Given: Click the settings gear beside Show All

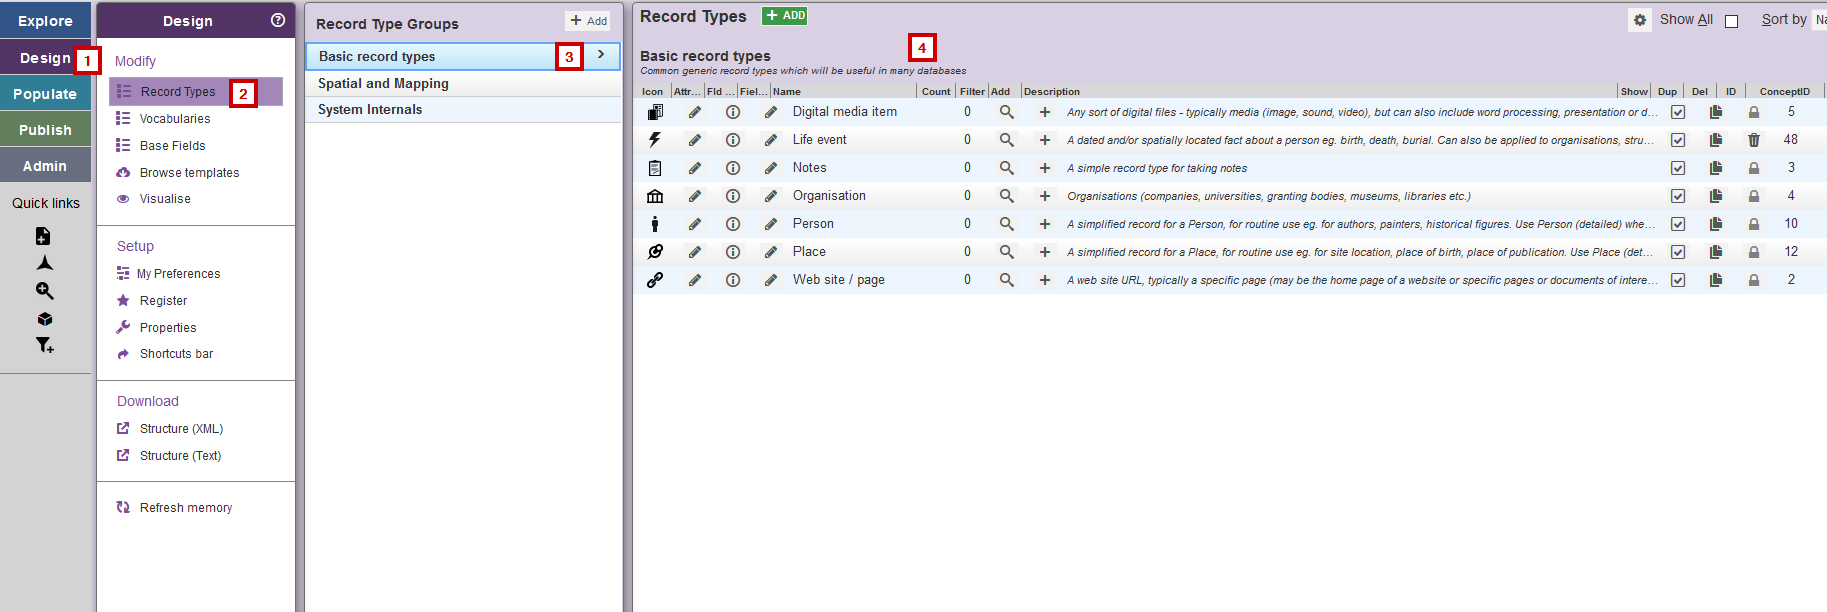Looking at the screenshot, I should [x=1639, y=20].
